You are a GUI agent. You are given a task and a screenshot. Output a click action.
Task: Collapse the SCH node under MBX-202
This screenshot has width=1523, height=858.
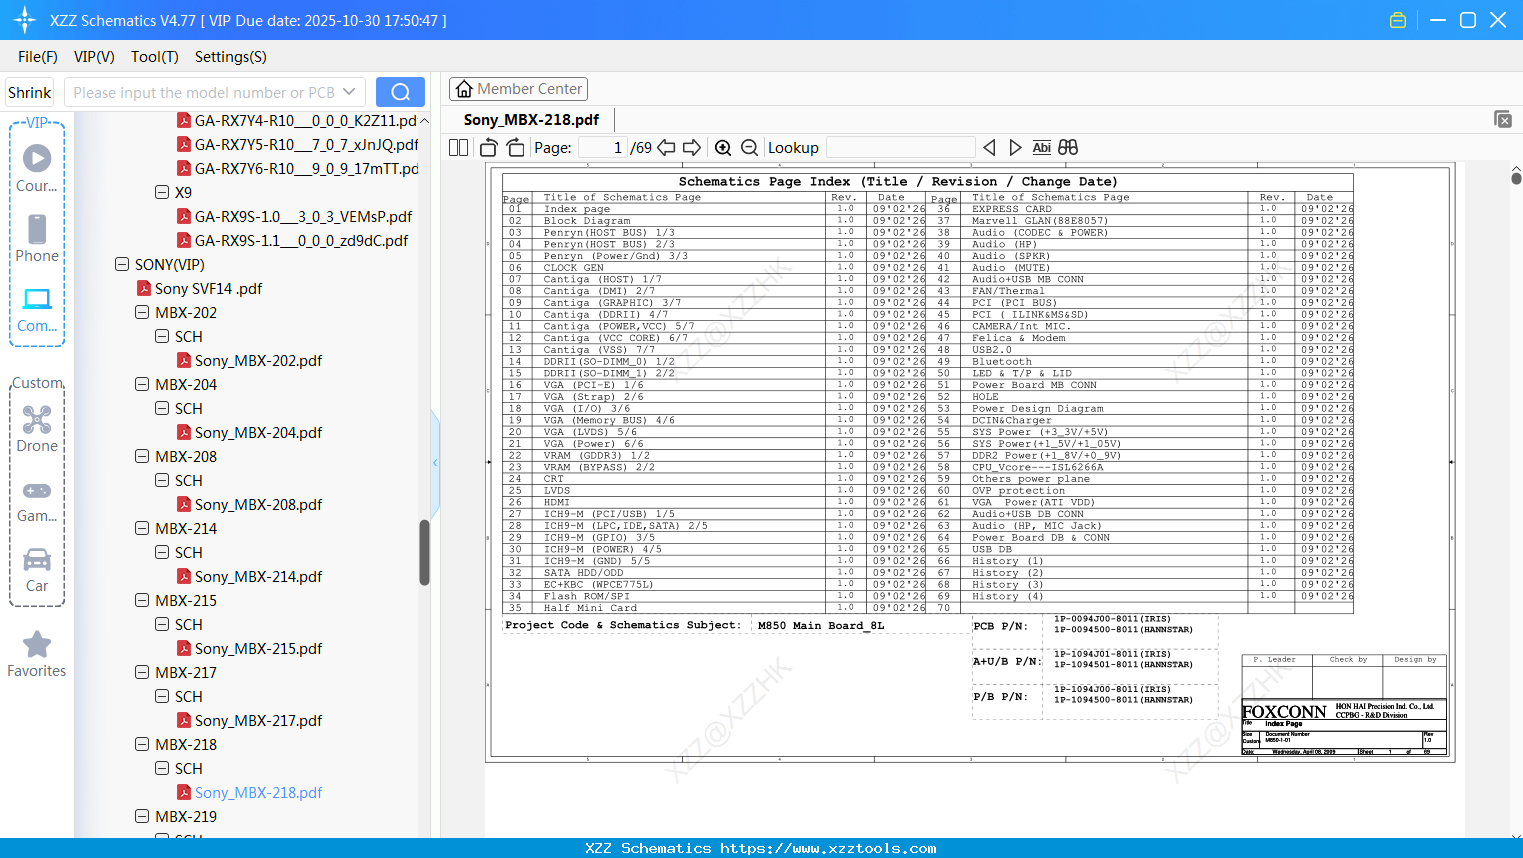point(162,336)
